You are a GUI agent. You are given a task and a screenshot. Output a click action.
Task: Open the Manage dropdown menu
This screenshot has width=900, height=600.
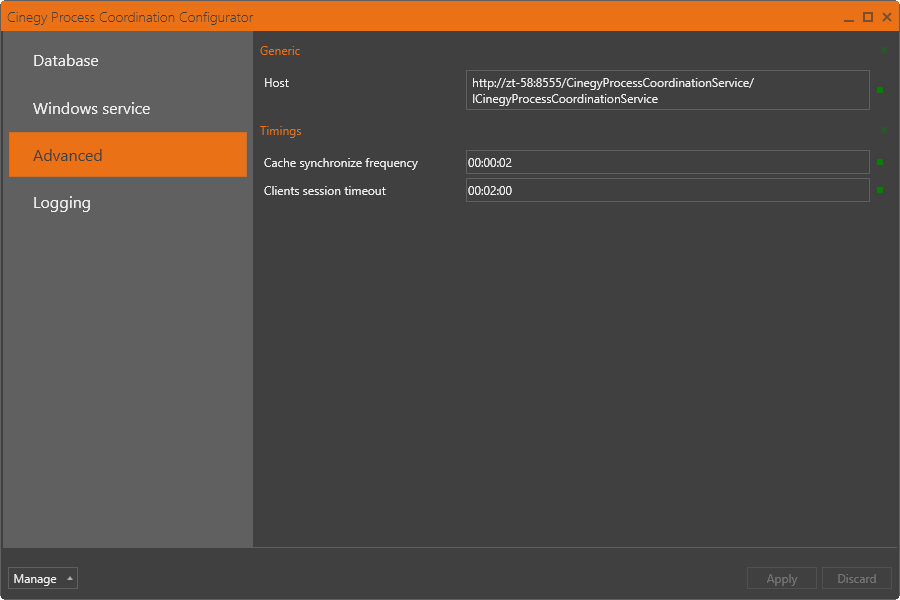click(x=43, y=578)
